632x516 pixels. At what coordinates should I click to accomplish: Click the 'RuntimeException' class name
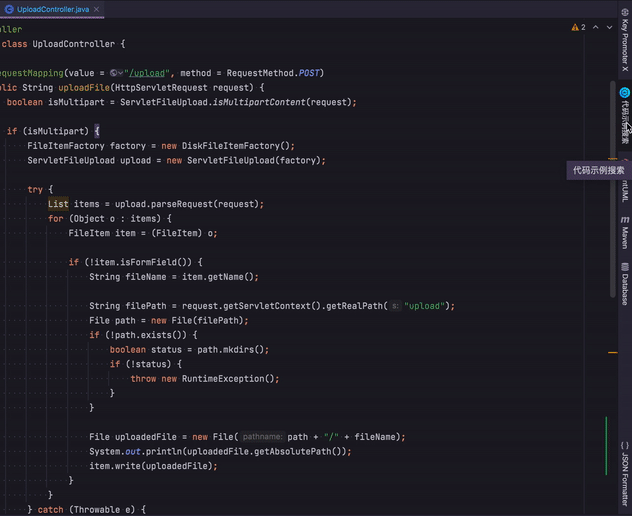223,379
